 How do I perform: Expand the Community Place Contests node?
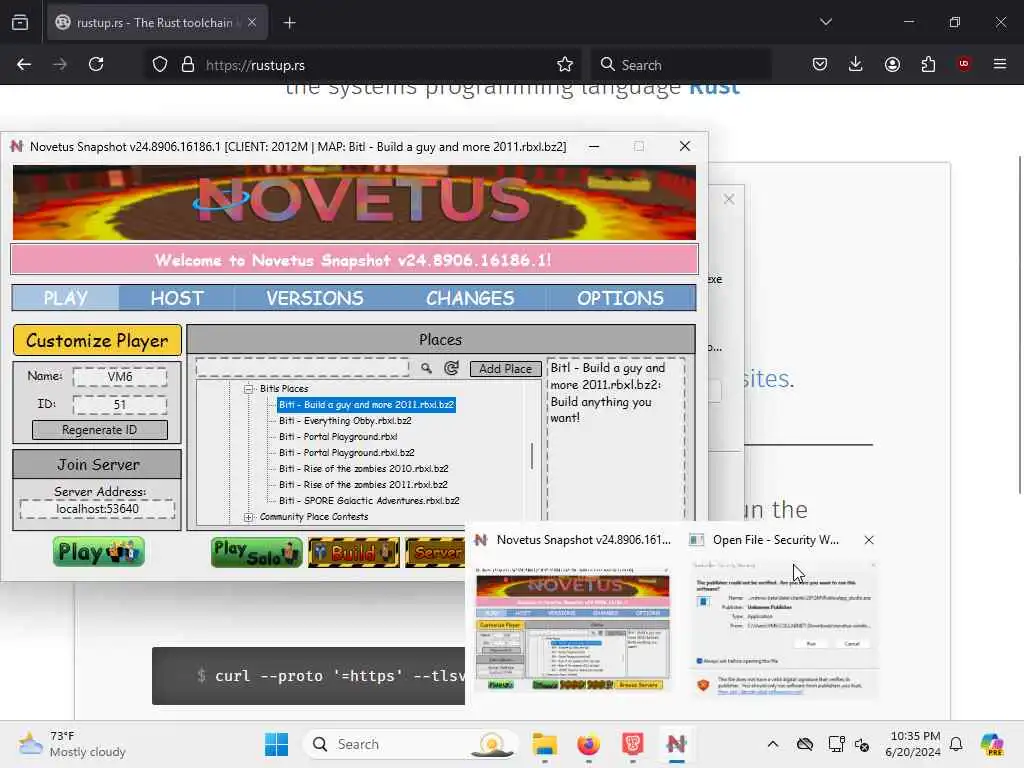[x=248, y=517]
